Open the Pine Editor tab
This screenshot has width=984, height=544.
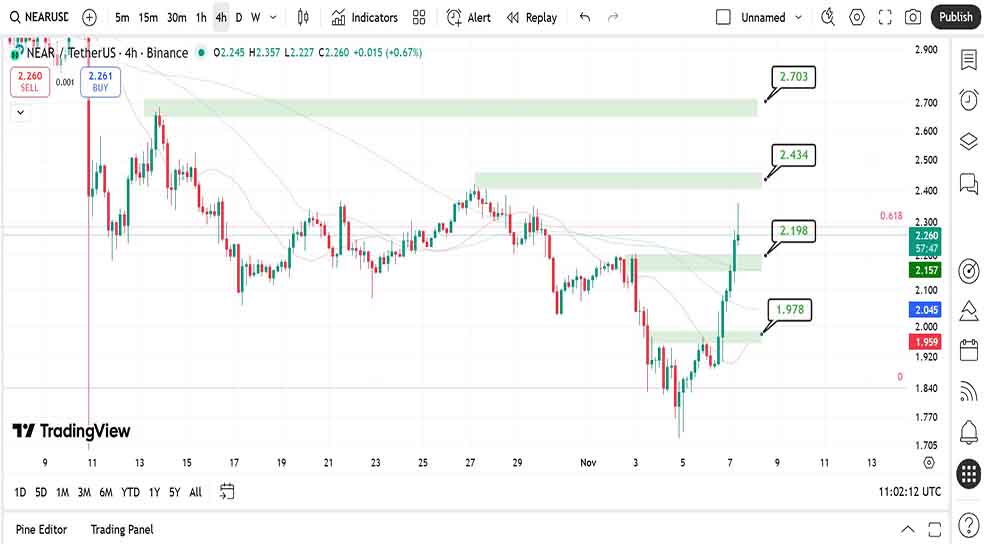tap(41, 529)
